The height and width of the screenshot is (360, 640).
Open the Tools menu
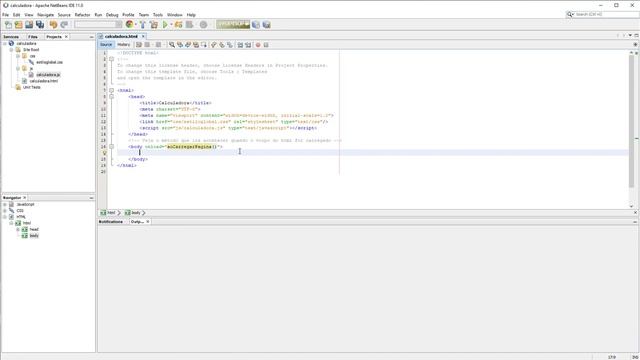coord(158,15)
